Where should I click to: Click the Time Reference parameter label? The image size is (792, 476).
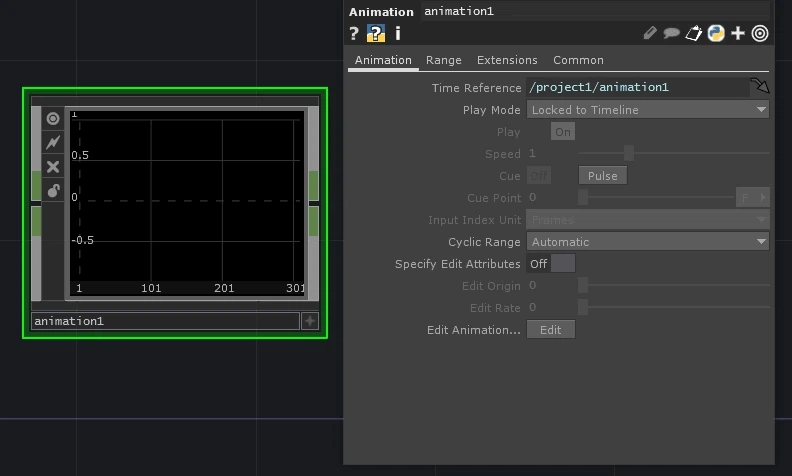(x=476, y=88)
